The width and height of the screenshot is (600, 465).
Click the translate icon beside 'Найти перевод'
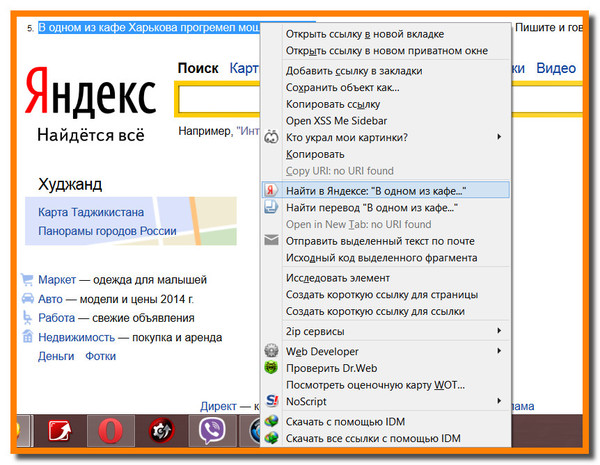pos(271,207)
